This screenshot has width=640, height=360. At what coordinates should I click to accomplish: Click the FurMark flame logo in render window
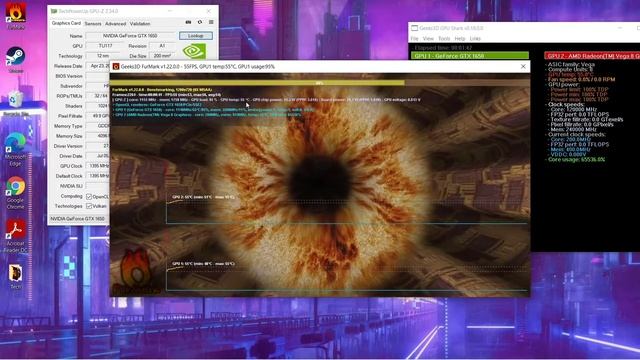(x=135, y=271)
